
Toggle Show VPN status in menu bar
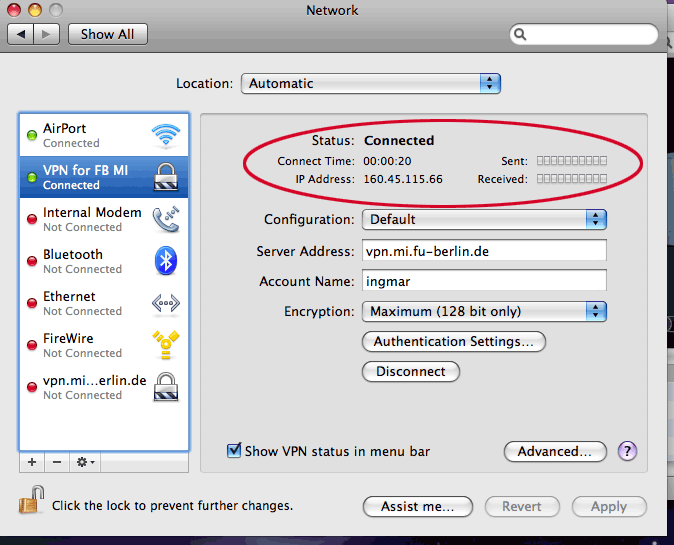pos(235,451)
